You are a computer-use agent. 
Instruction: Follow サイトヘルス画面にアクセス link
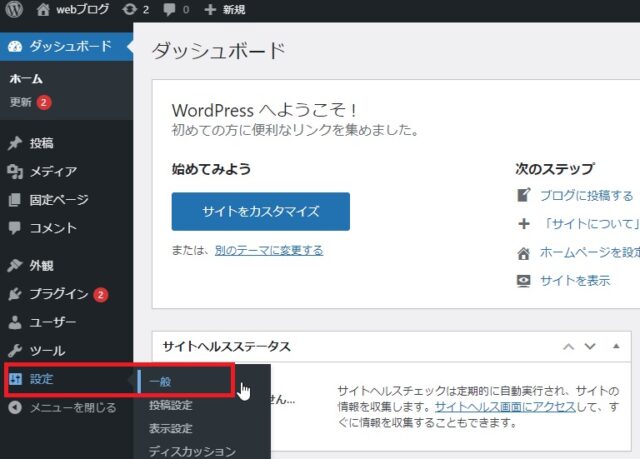pyautogui.click(x=505, y=406)
